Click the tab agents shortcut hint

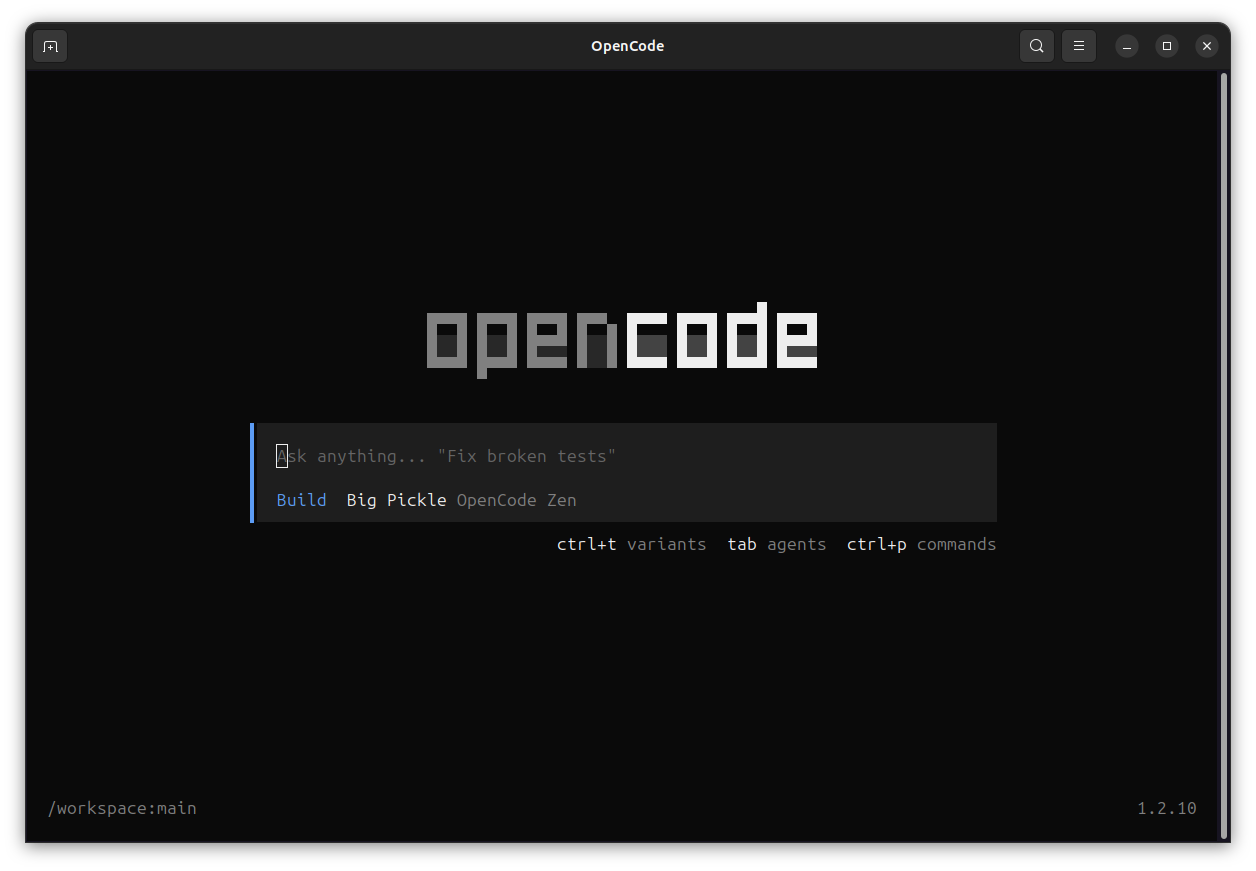[x=777, y=544]
